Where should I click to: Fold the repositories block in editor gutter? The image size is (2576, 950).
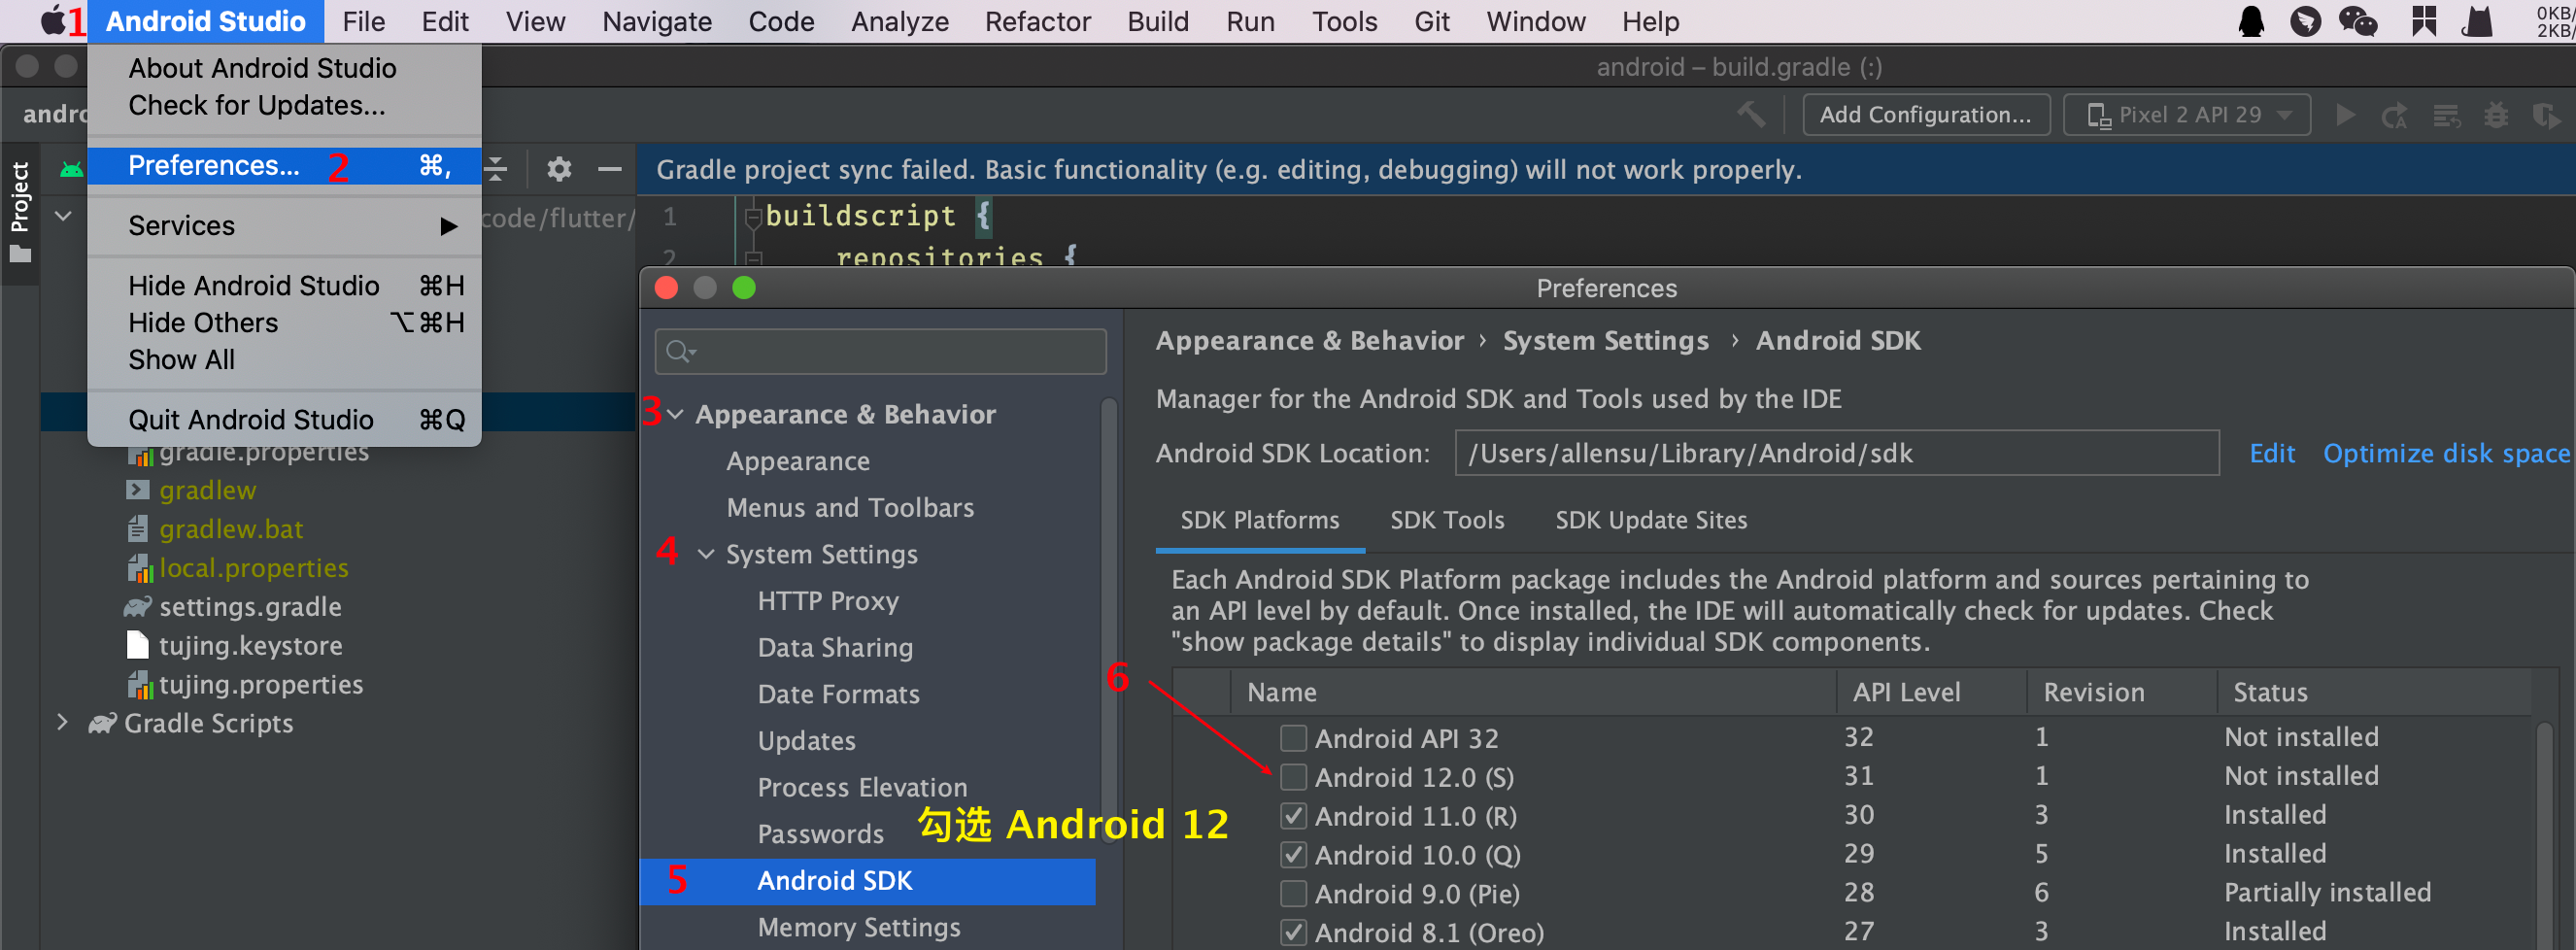coord(753,258)
